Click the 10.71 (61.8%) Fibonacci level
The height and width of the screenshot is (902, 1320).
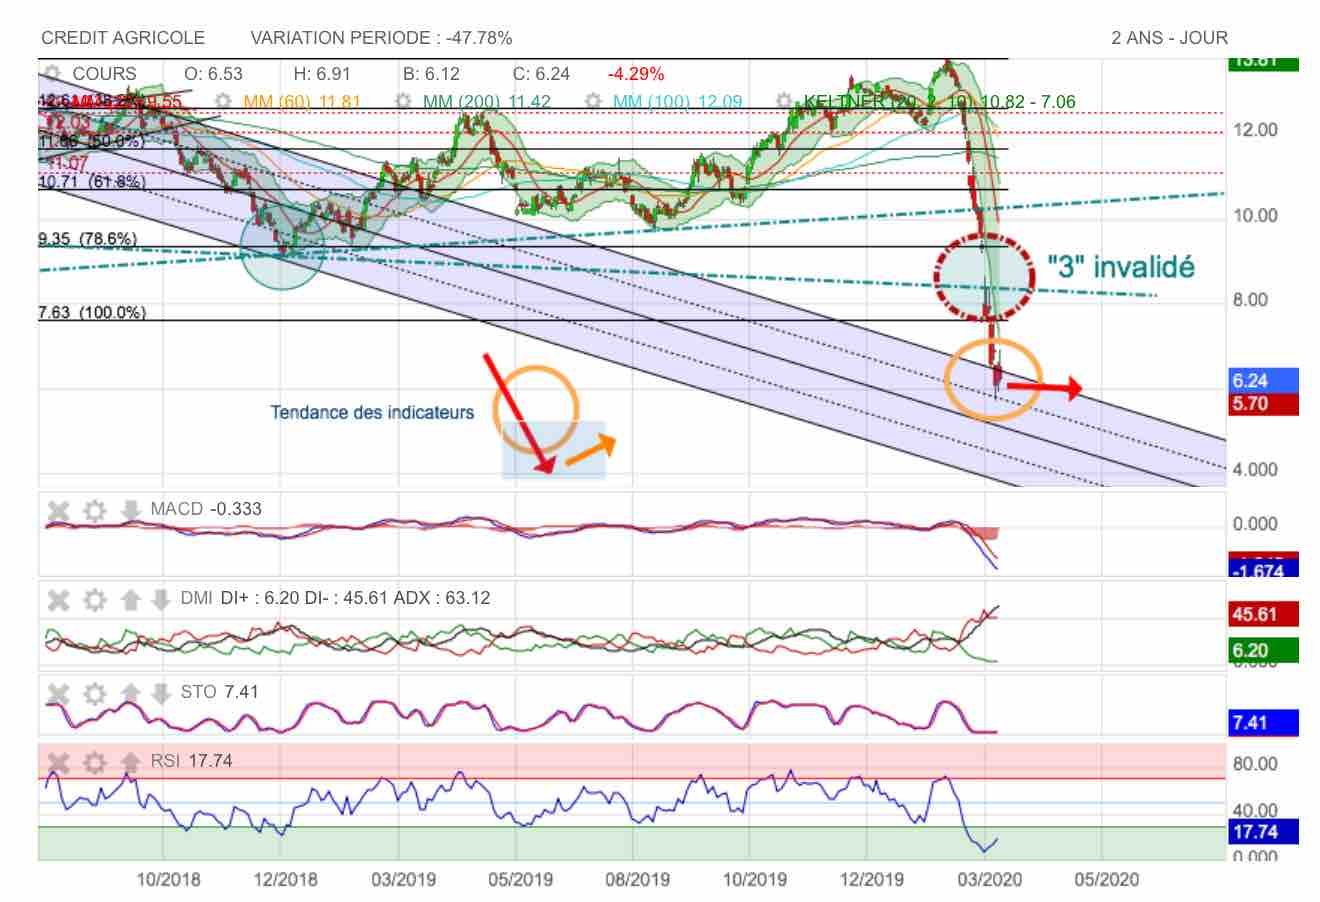click(x=92, y=182)
